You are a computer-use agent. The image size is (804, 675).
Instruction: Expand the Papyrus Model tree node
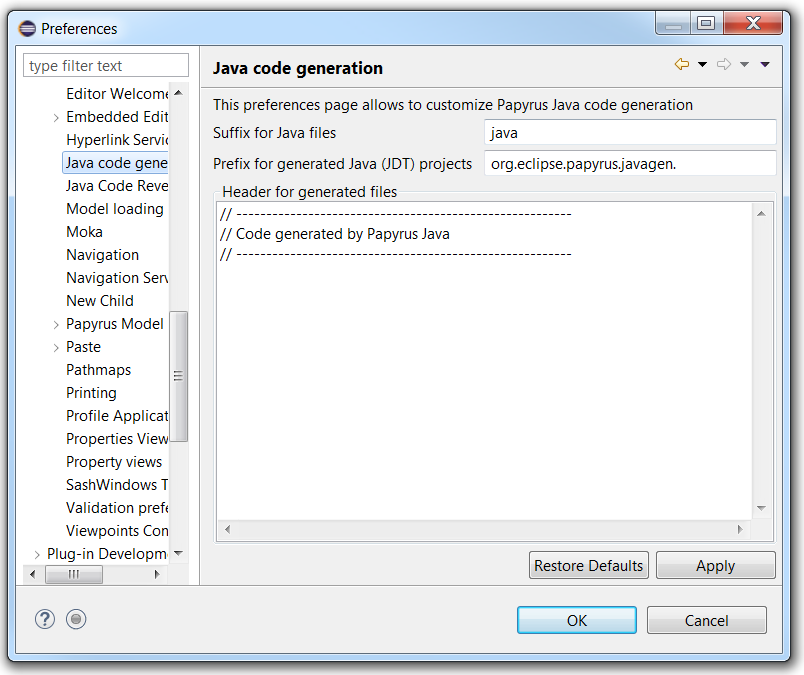(x=56, y=324)
